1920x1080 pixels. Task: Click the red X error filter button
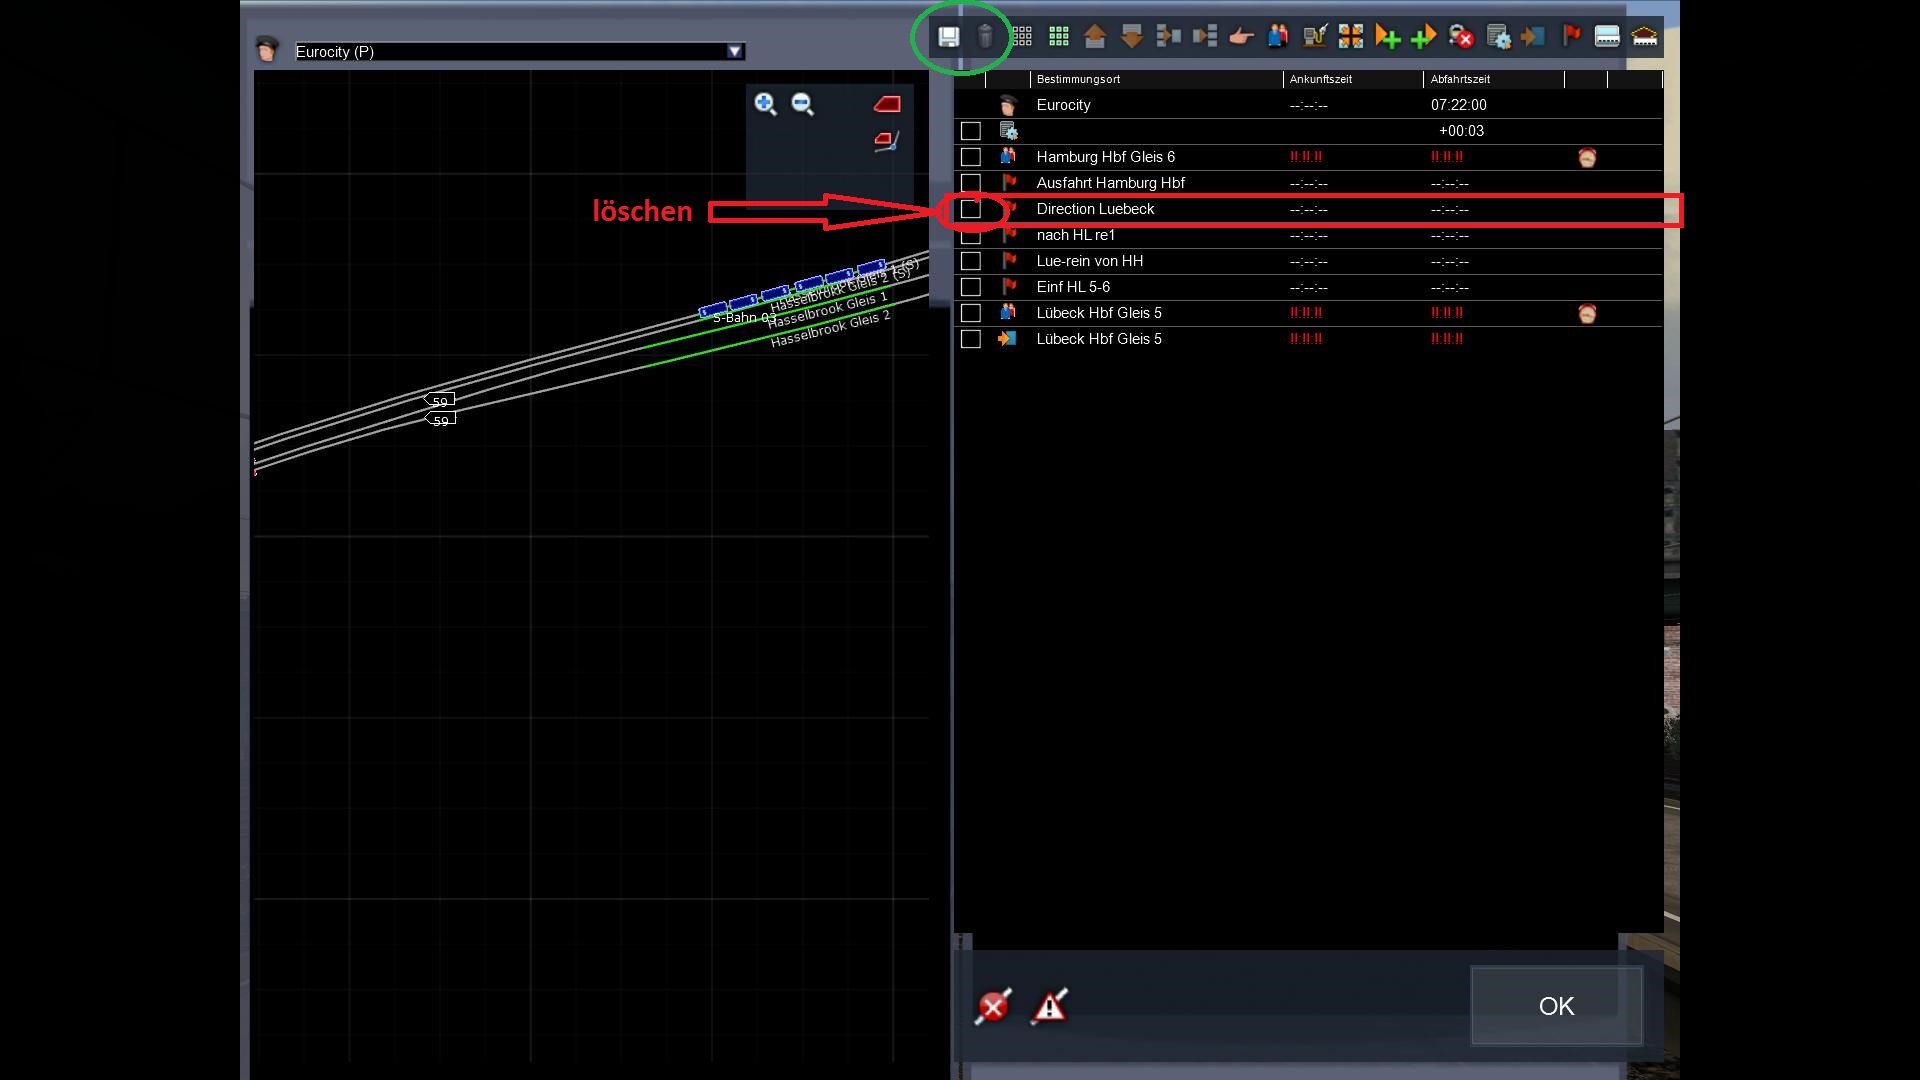coord(993,1006)
